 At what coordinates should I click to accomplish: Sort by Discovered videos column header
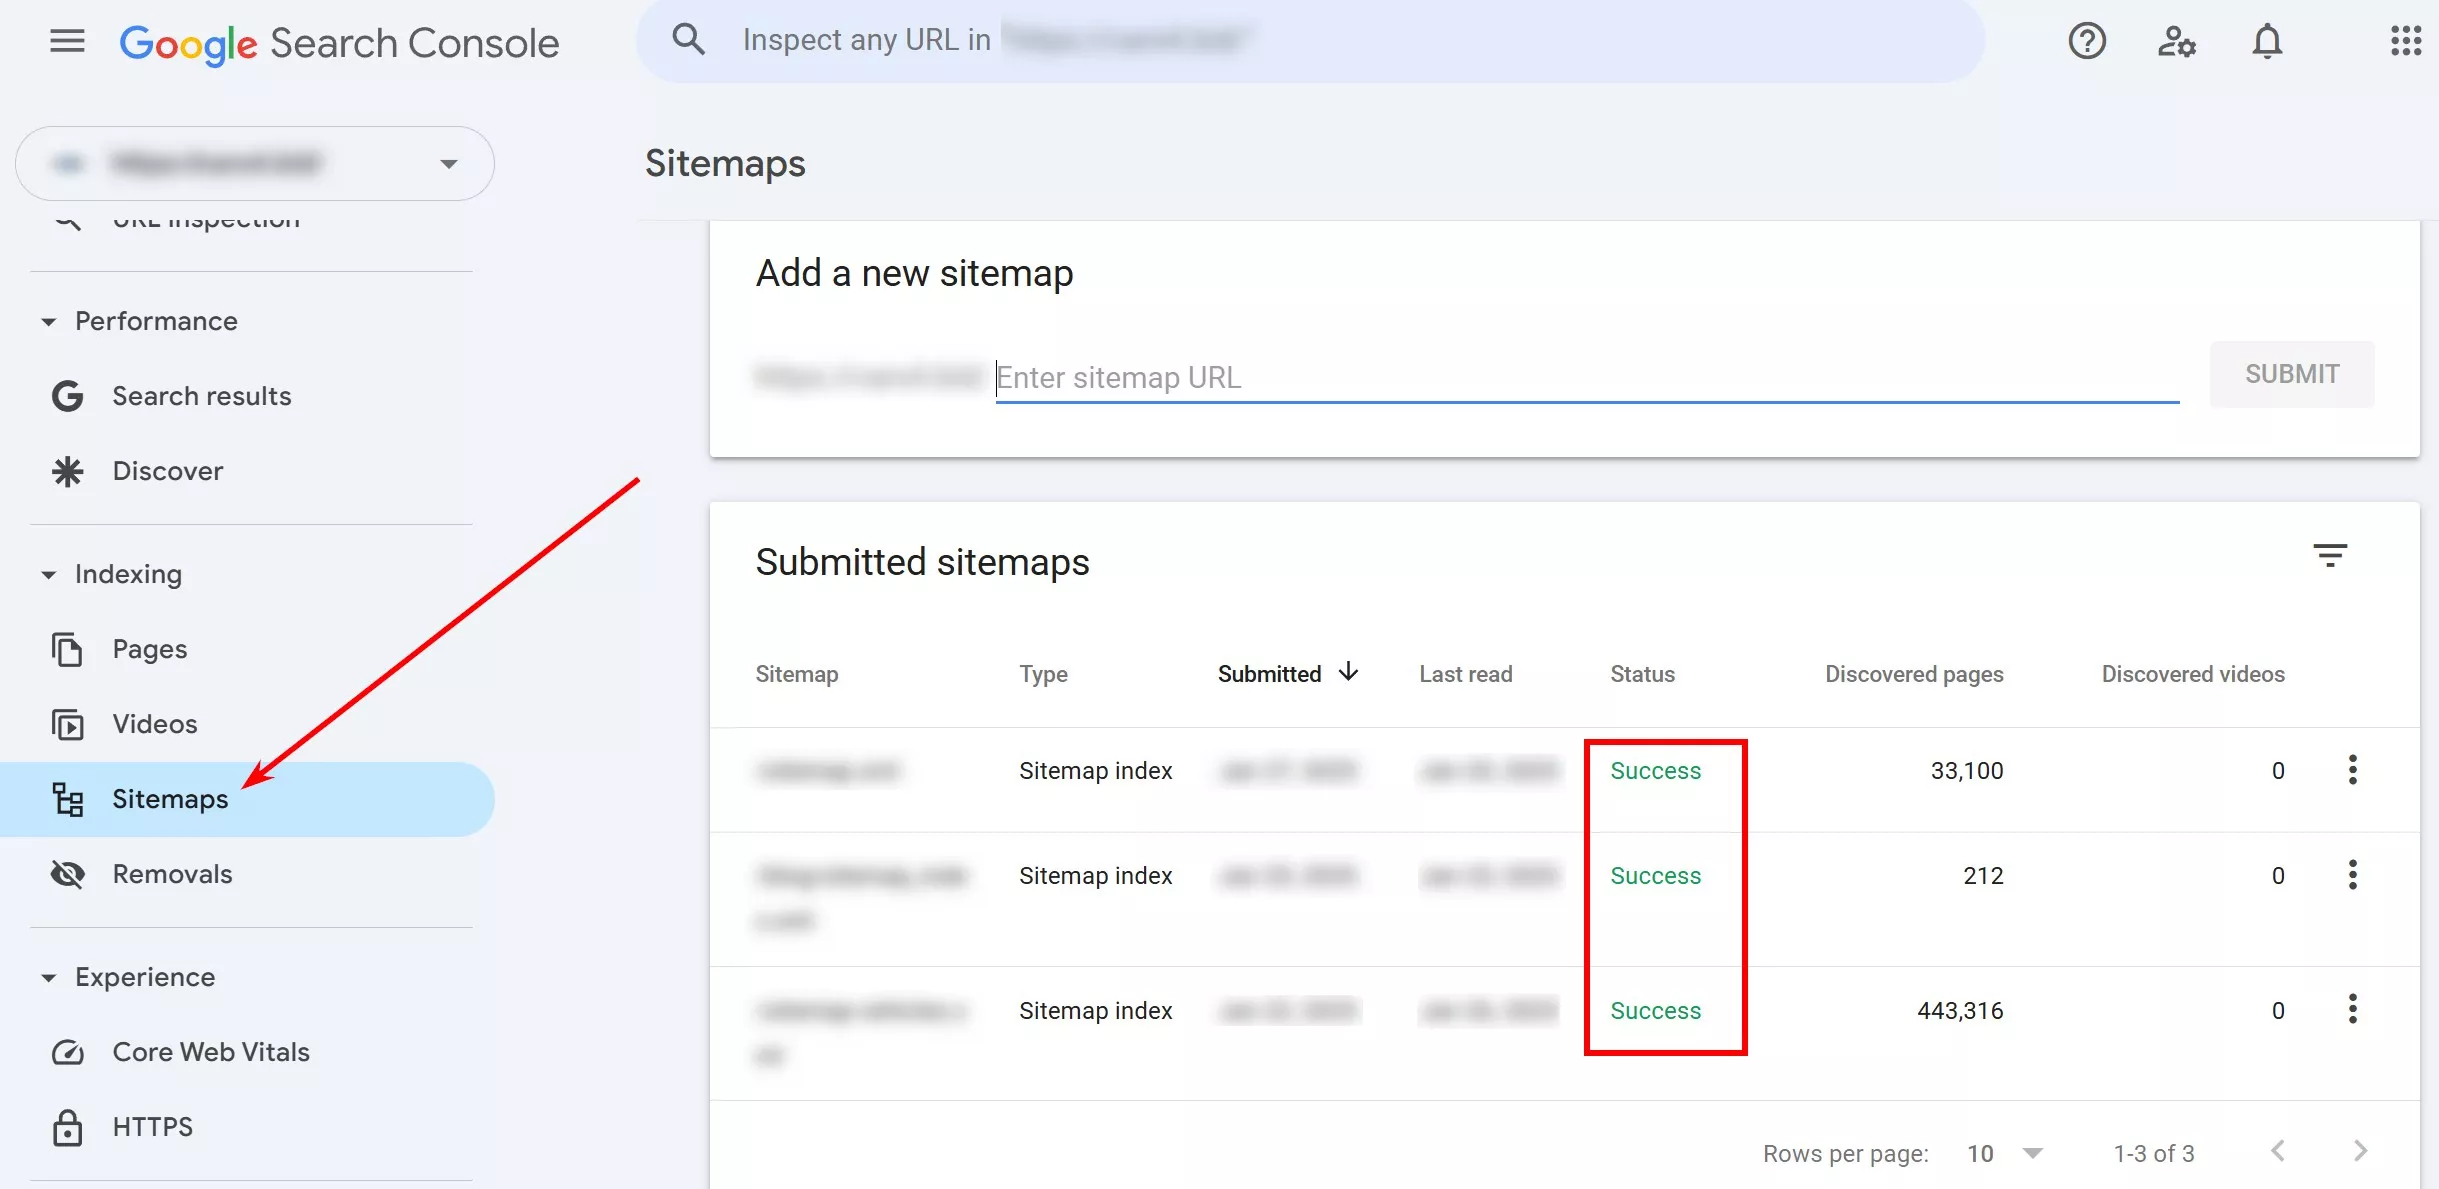click(x=2193, y=674)
